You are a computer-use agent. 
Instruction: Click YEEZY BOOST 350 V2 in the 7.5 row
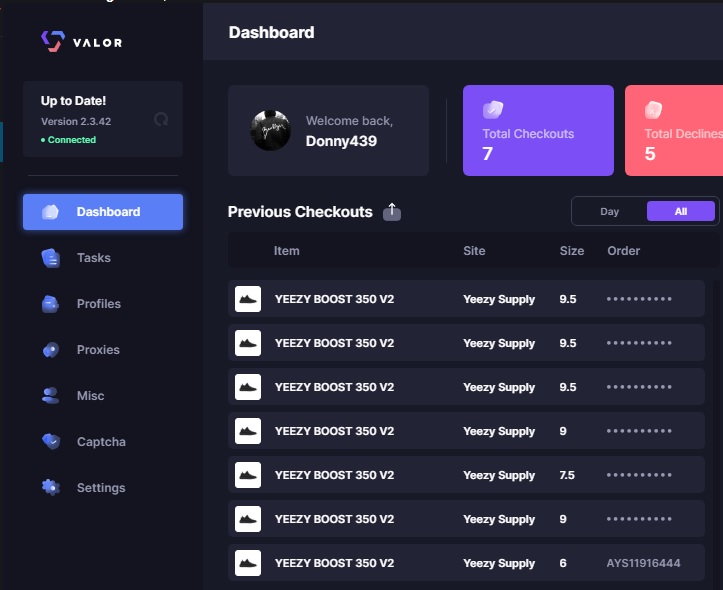point(334,475)
